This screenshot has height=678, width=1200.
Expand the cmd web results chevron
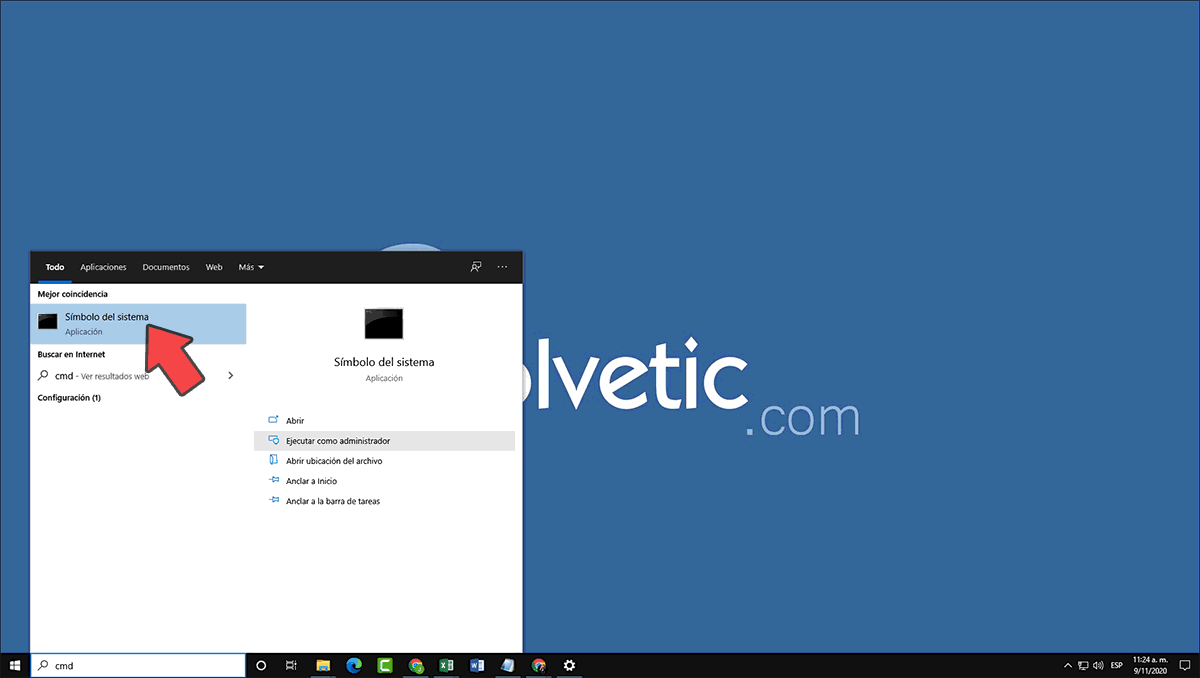click(x=230, y=376)
